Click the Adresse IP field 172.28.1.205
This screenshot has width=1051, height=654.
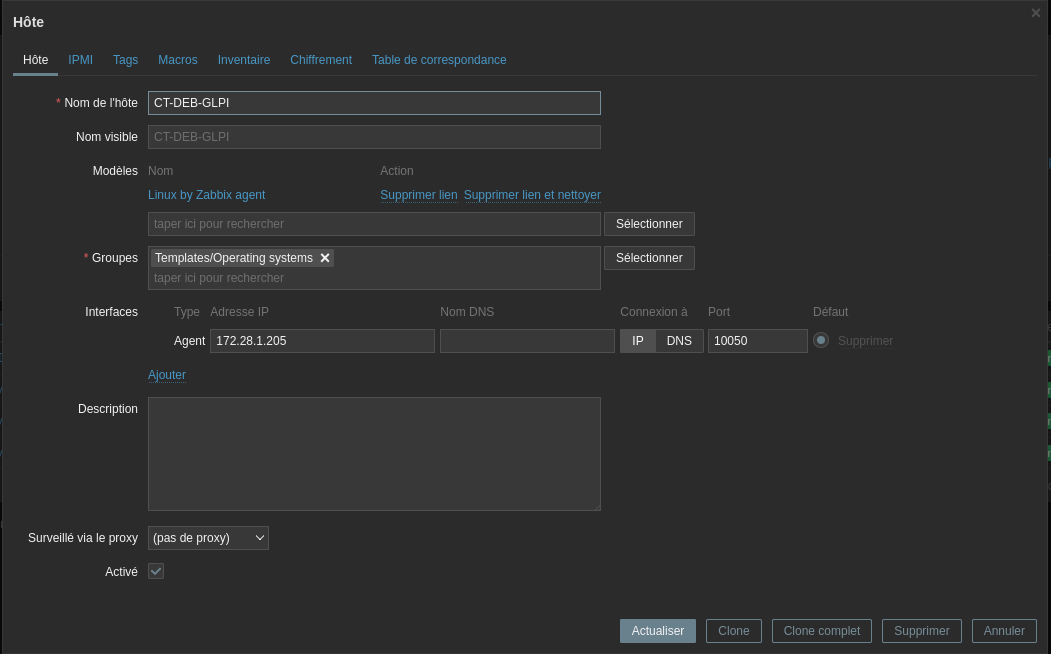[x=322, y=341]
